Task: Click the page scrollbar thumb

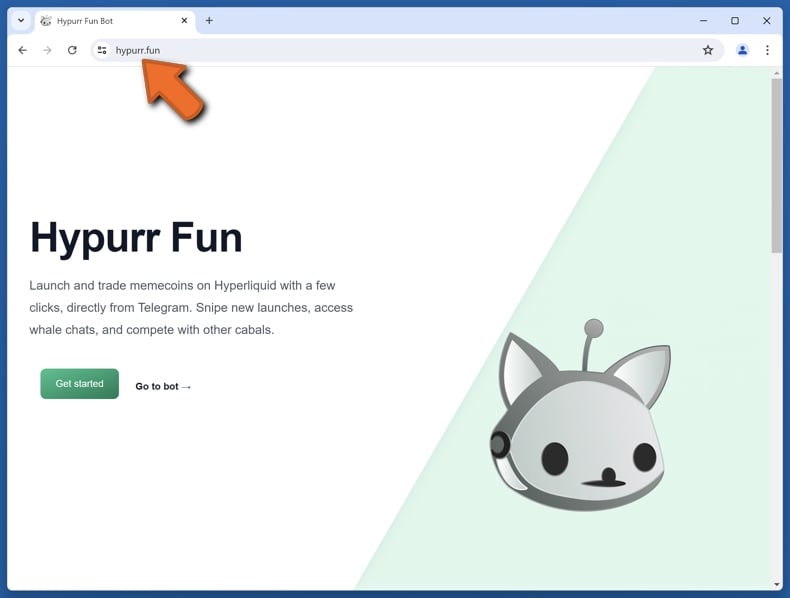Action: click(x=776, y=165)
